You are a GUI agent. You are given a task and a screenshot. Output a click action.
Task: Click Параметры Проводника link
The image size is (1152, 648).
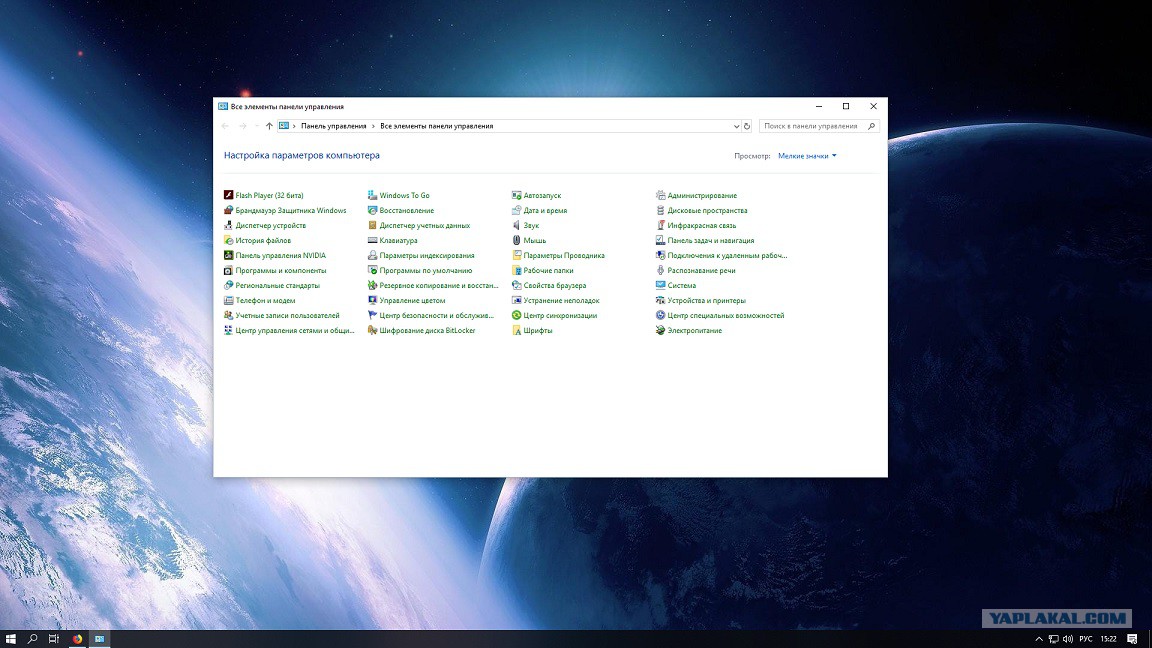[x=564, y=256]
